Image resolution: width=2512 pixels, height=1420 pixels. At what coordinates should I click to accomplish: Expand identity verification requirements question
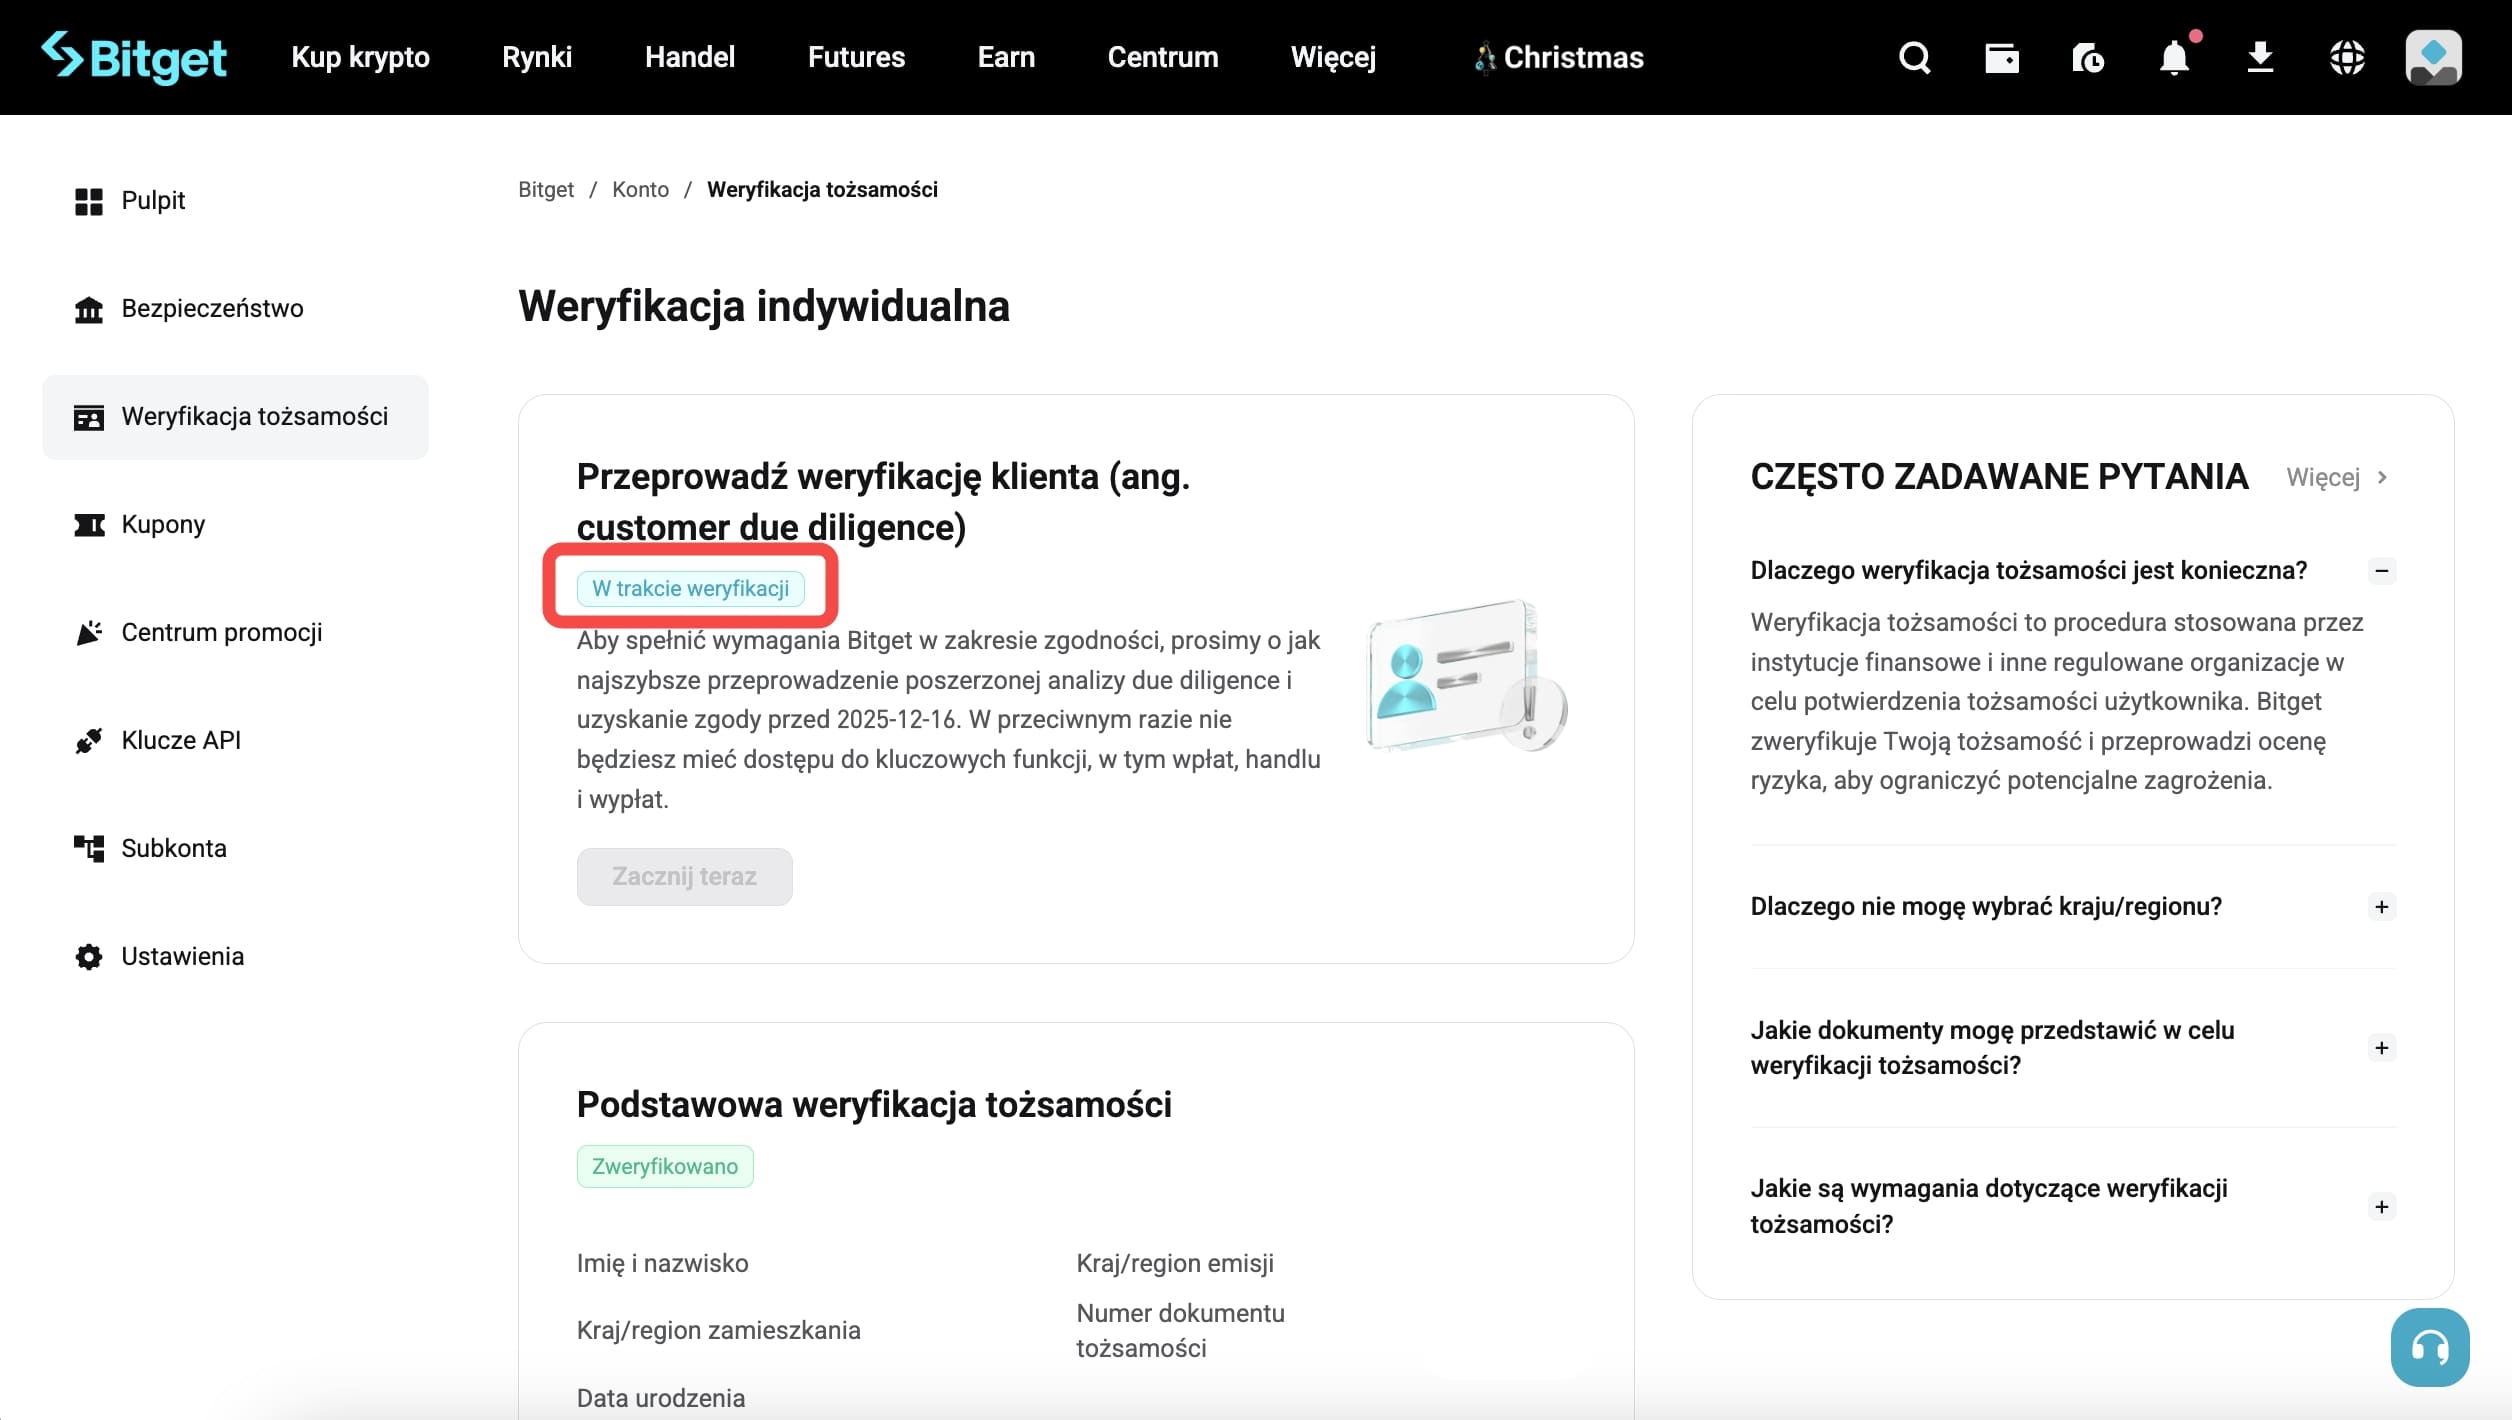2382,1206
